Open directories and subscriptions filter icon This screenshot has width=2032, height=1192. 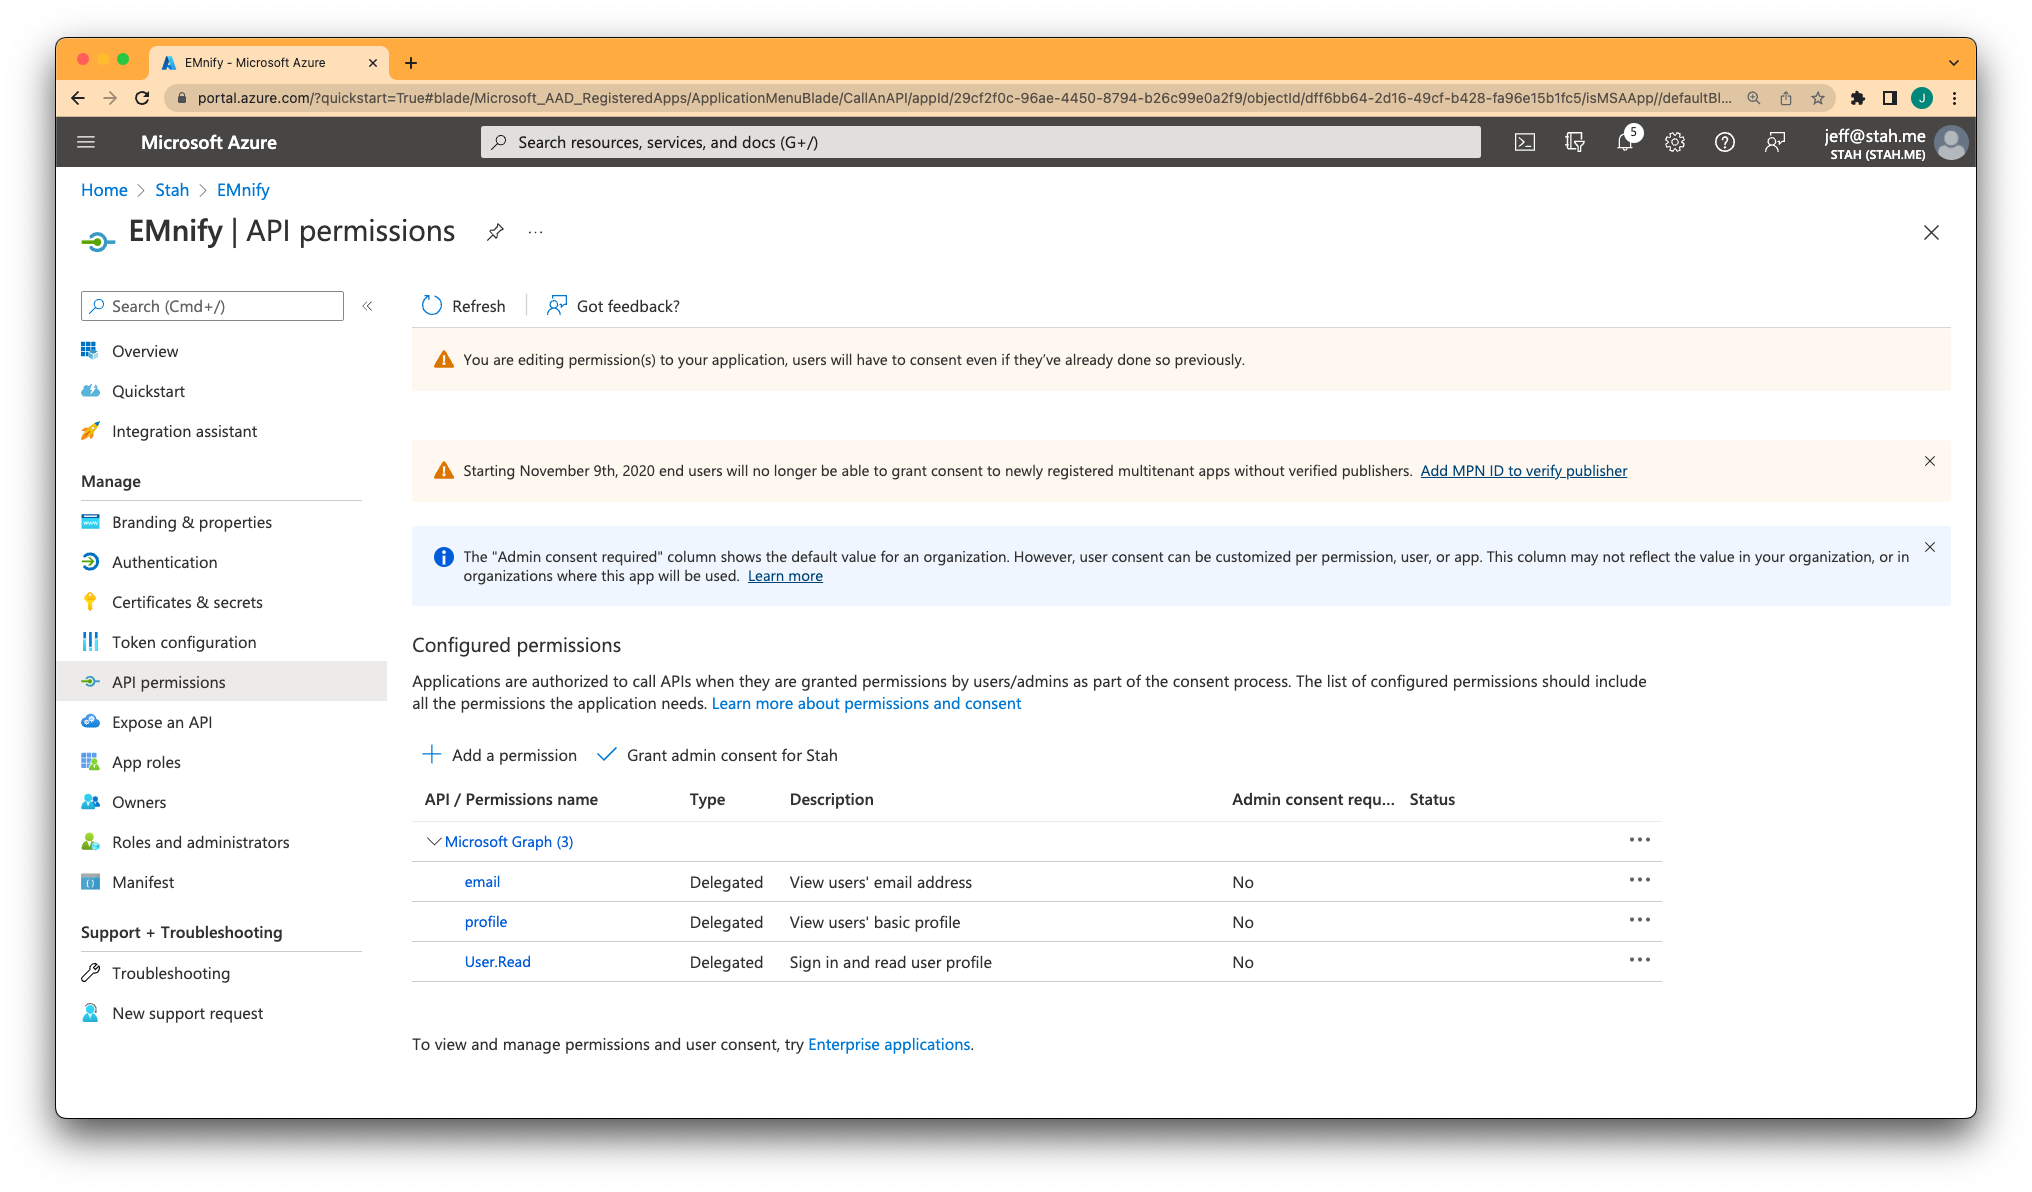[1574, 142]
